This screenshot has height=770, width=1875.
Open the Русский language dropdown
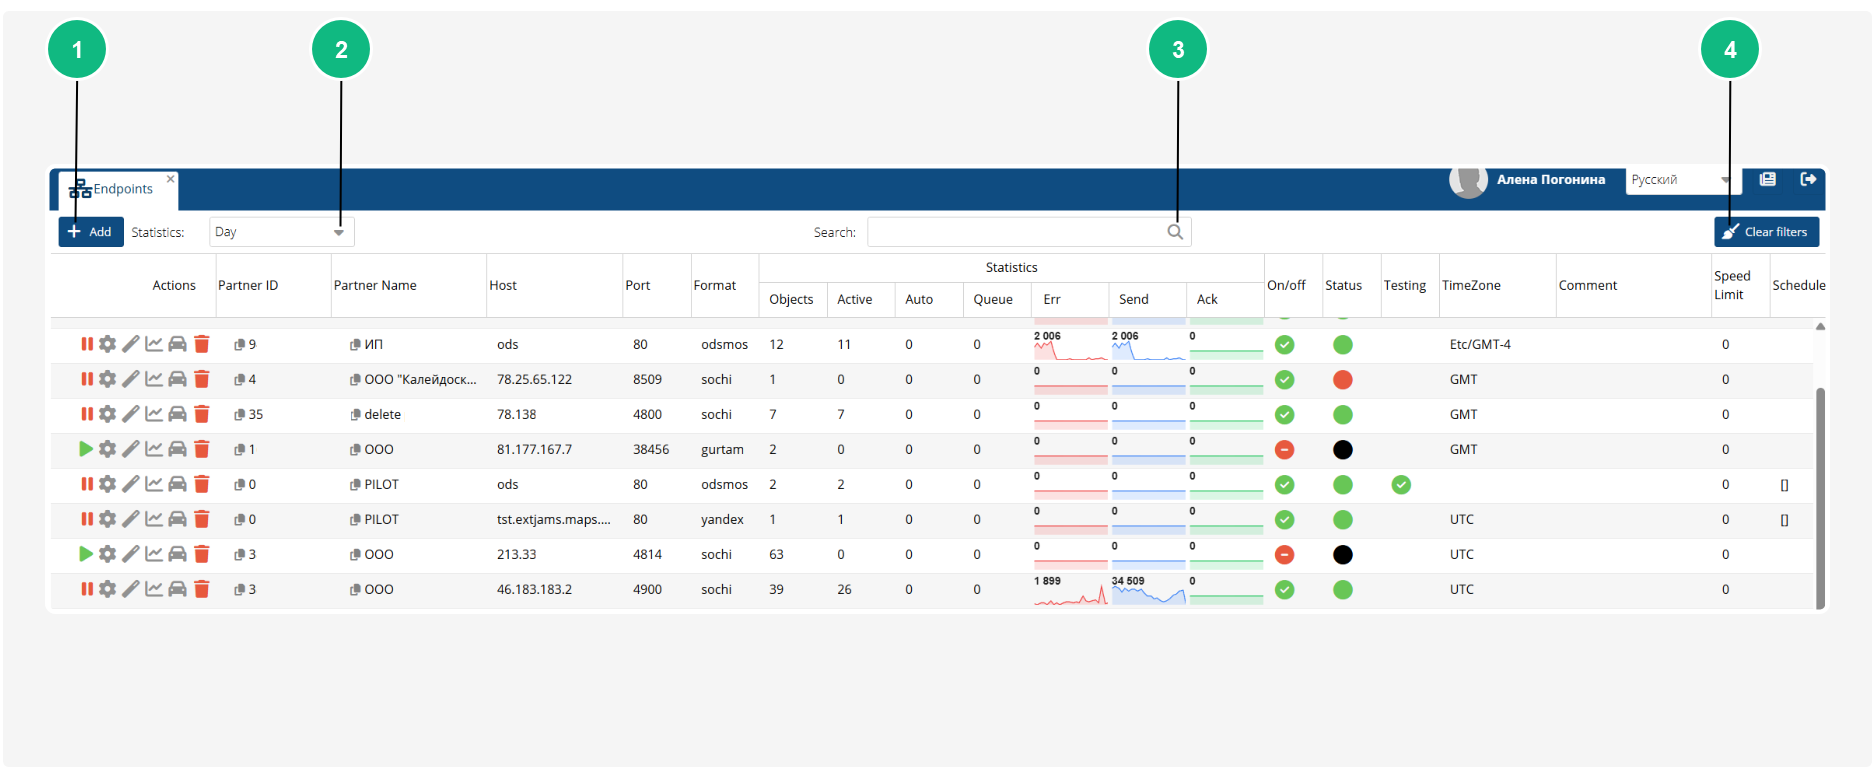click(1683, 180)
